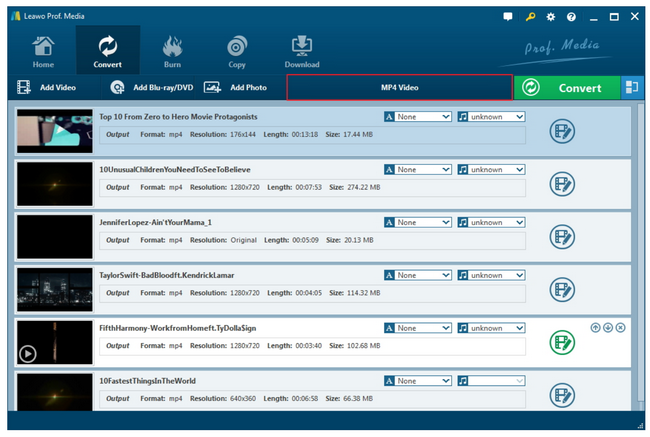650x437 pixels.
Task: Open subtitle dropdown for 10UnusualChildren video
Action: [418, 169]
